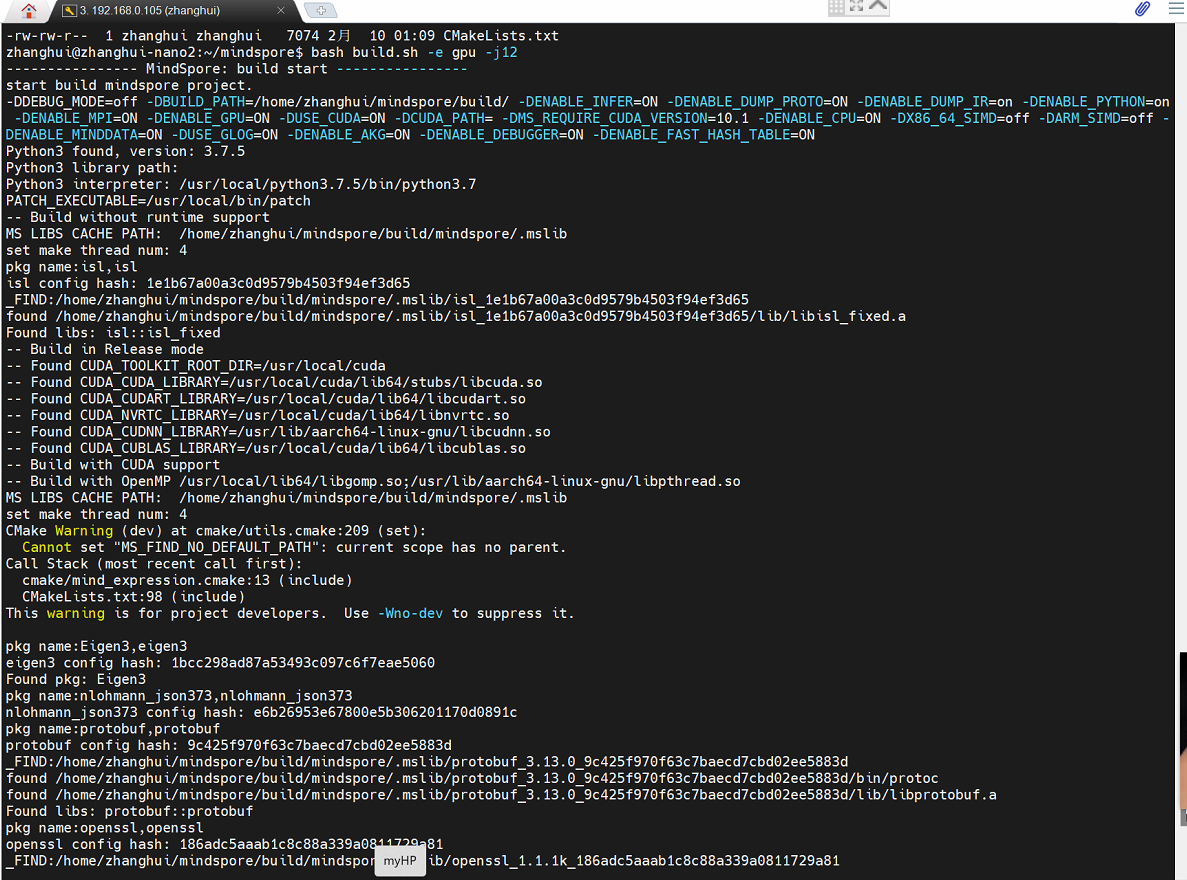Click 'Found pkg: Eigen3' line

(76, 679)
